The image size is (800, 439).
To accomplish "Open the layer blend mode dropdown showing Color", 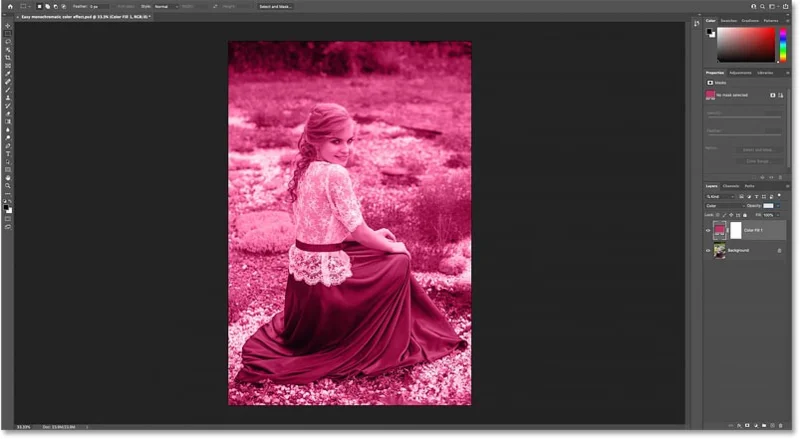I will [x=724, y=206].
